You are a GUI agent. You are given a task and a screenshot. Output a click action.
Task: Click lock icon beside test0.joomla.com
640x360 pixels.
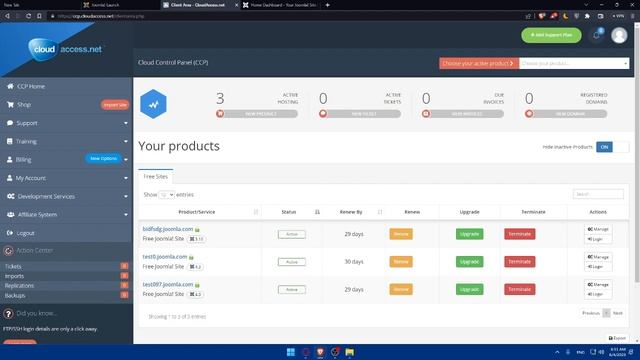tap(191, 258)
